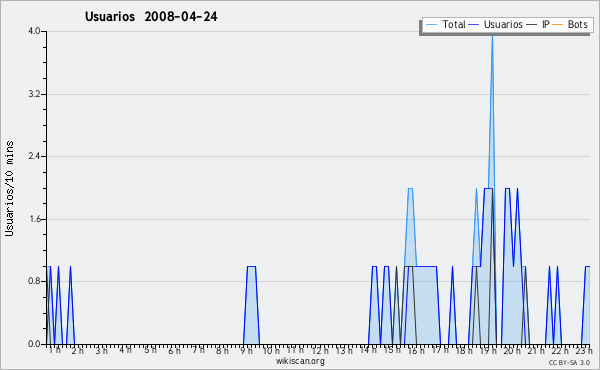The width and height of the screenshot is (600, 370).
Task: Click the y-axis value '0.8'
Action: [34, 282]
